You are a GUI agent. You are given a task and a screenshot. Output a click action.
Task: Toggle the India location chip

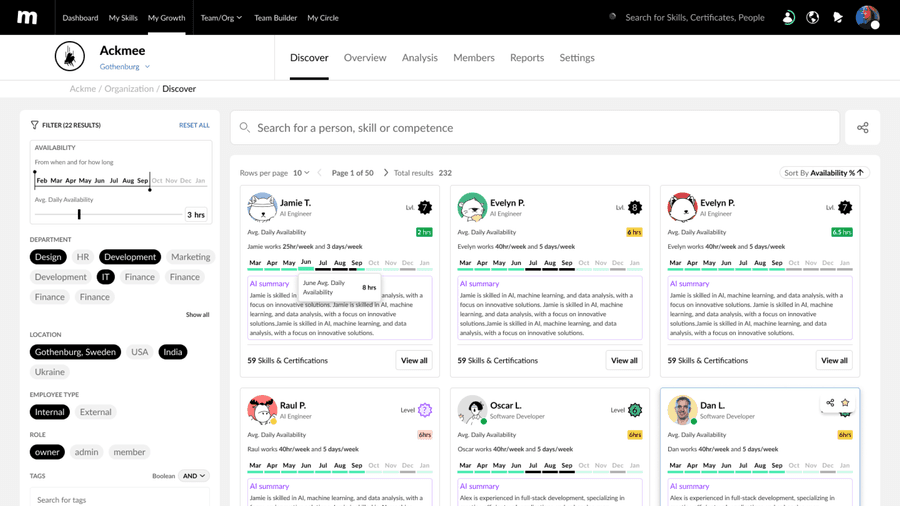[x=173, y=352]
